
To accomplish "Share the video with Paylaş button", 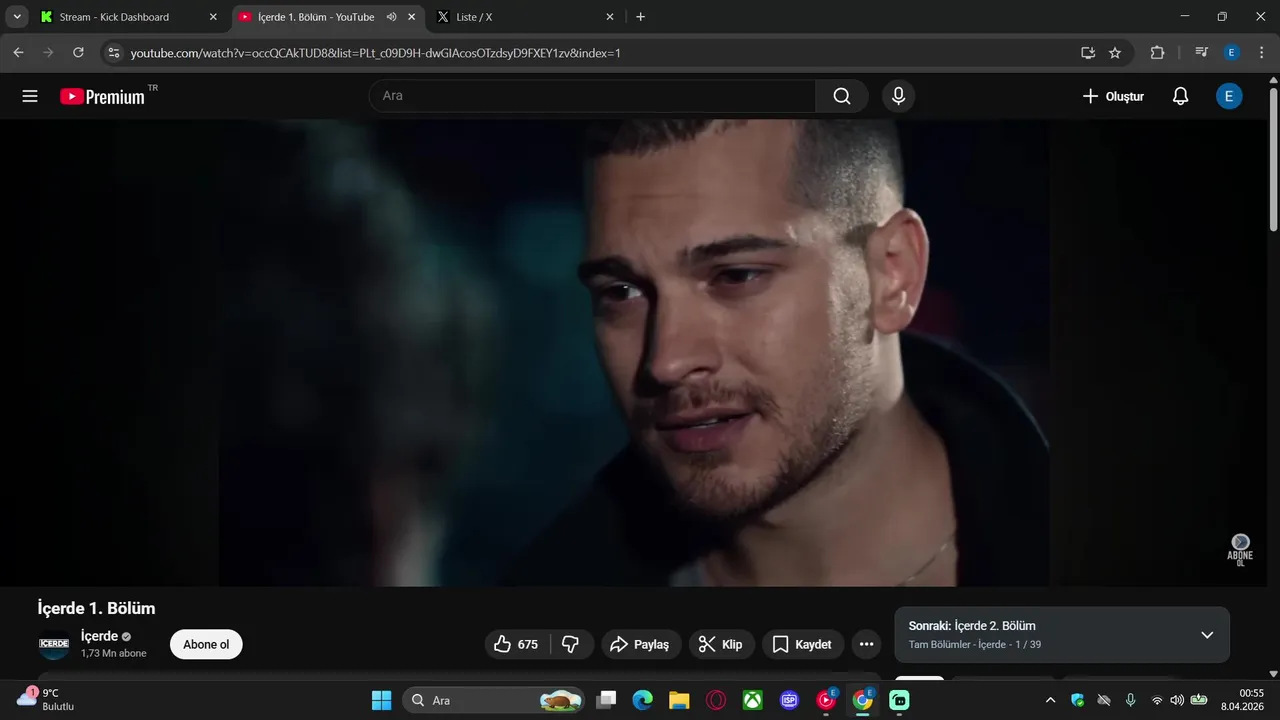I will (640, 644).
